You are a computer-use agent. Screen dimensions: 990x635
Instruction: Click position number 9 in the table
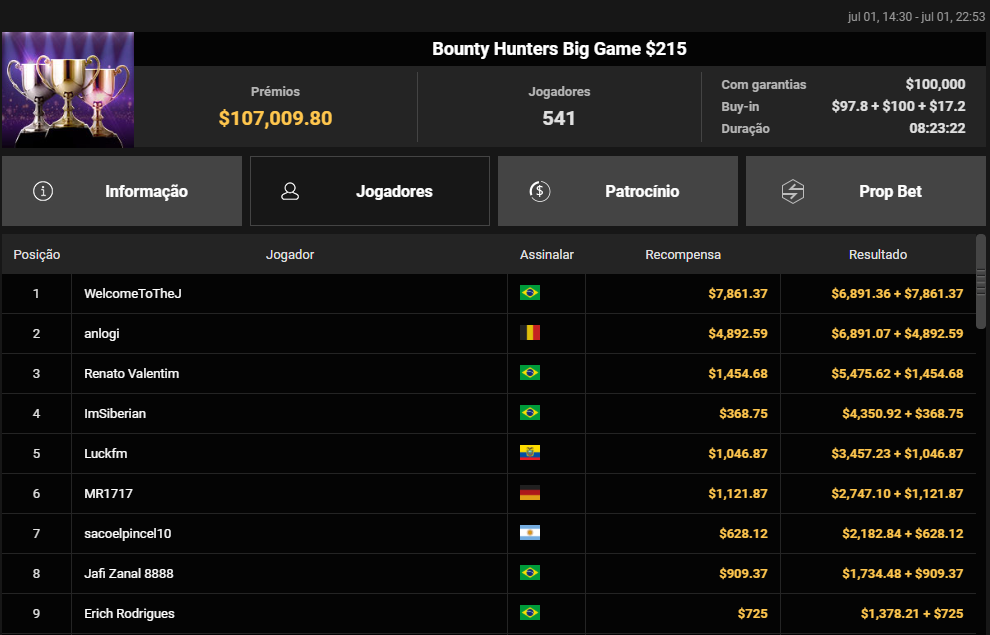(36, 614)
